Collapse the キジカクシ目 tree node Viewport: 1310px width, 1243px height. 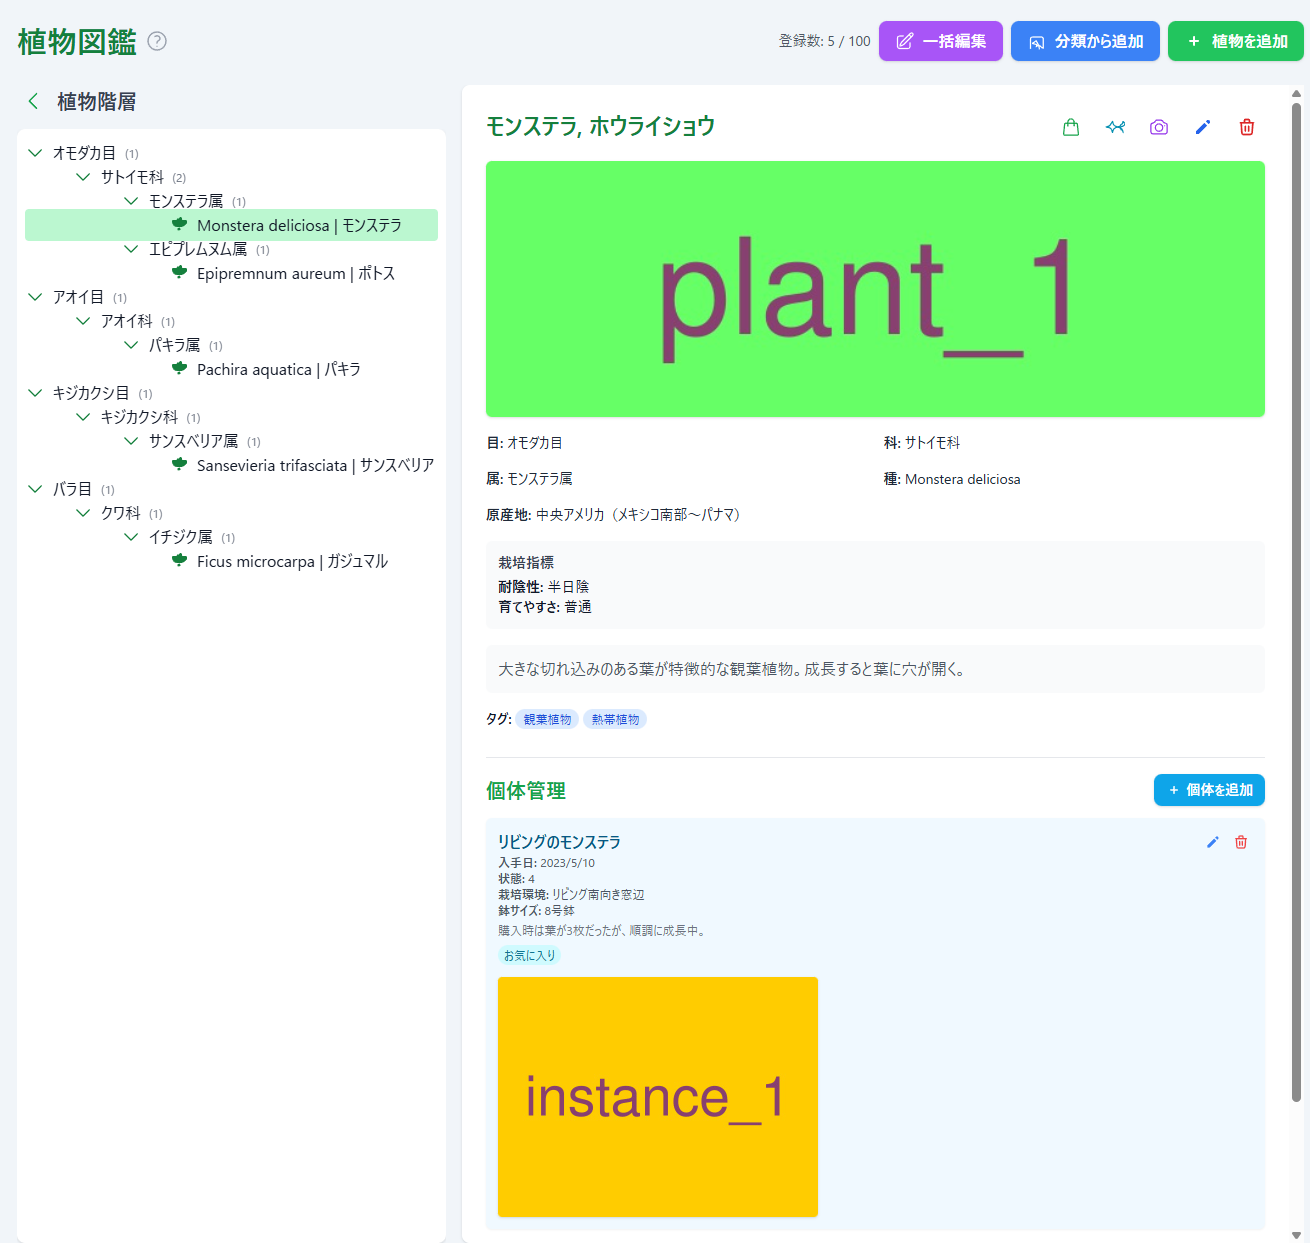click(35, 393)
